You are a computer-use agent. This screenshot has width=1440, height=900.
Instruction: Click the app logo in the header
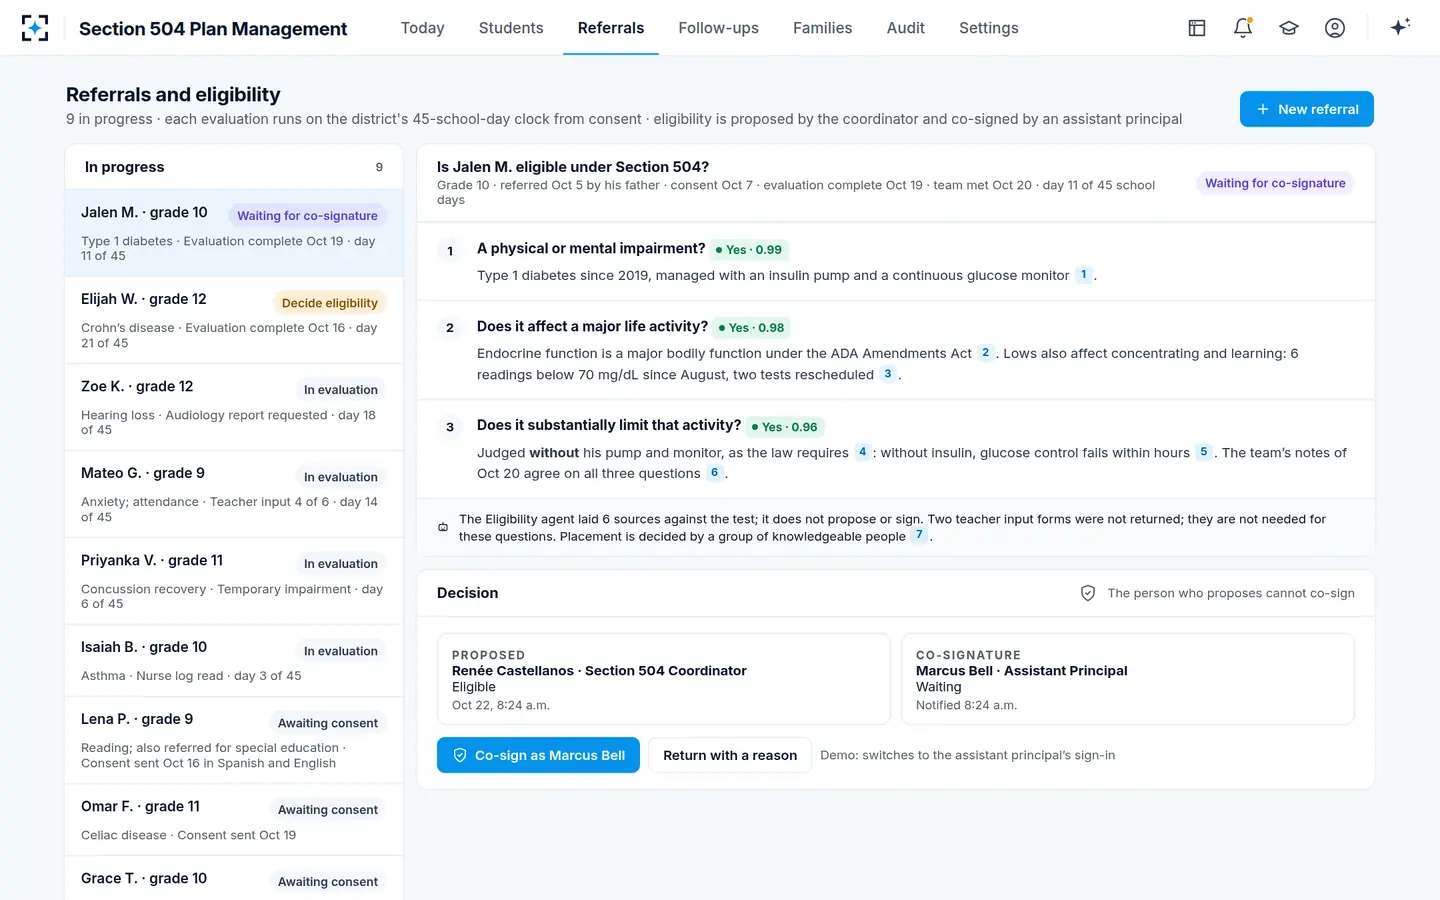(35, 28)
